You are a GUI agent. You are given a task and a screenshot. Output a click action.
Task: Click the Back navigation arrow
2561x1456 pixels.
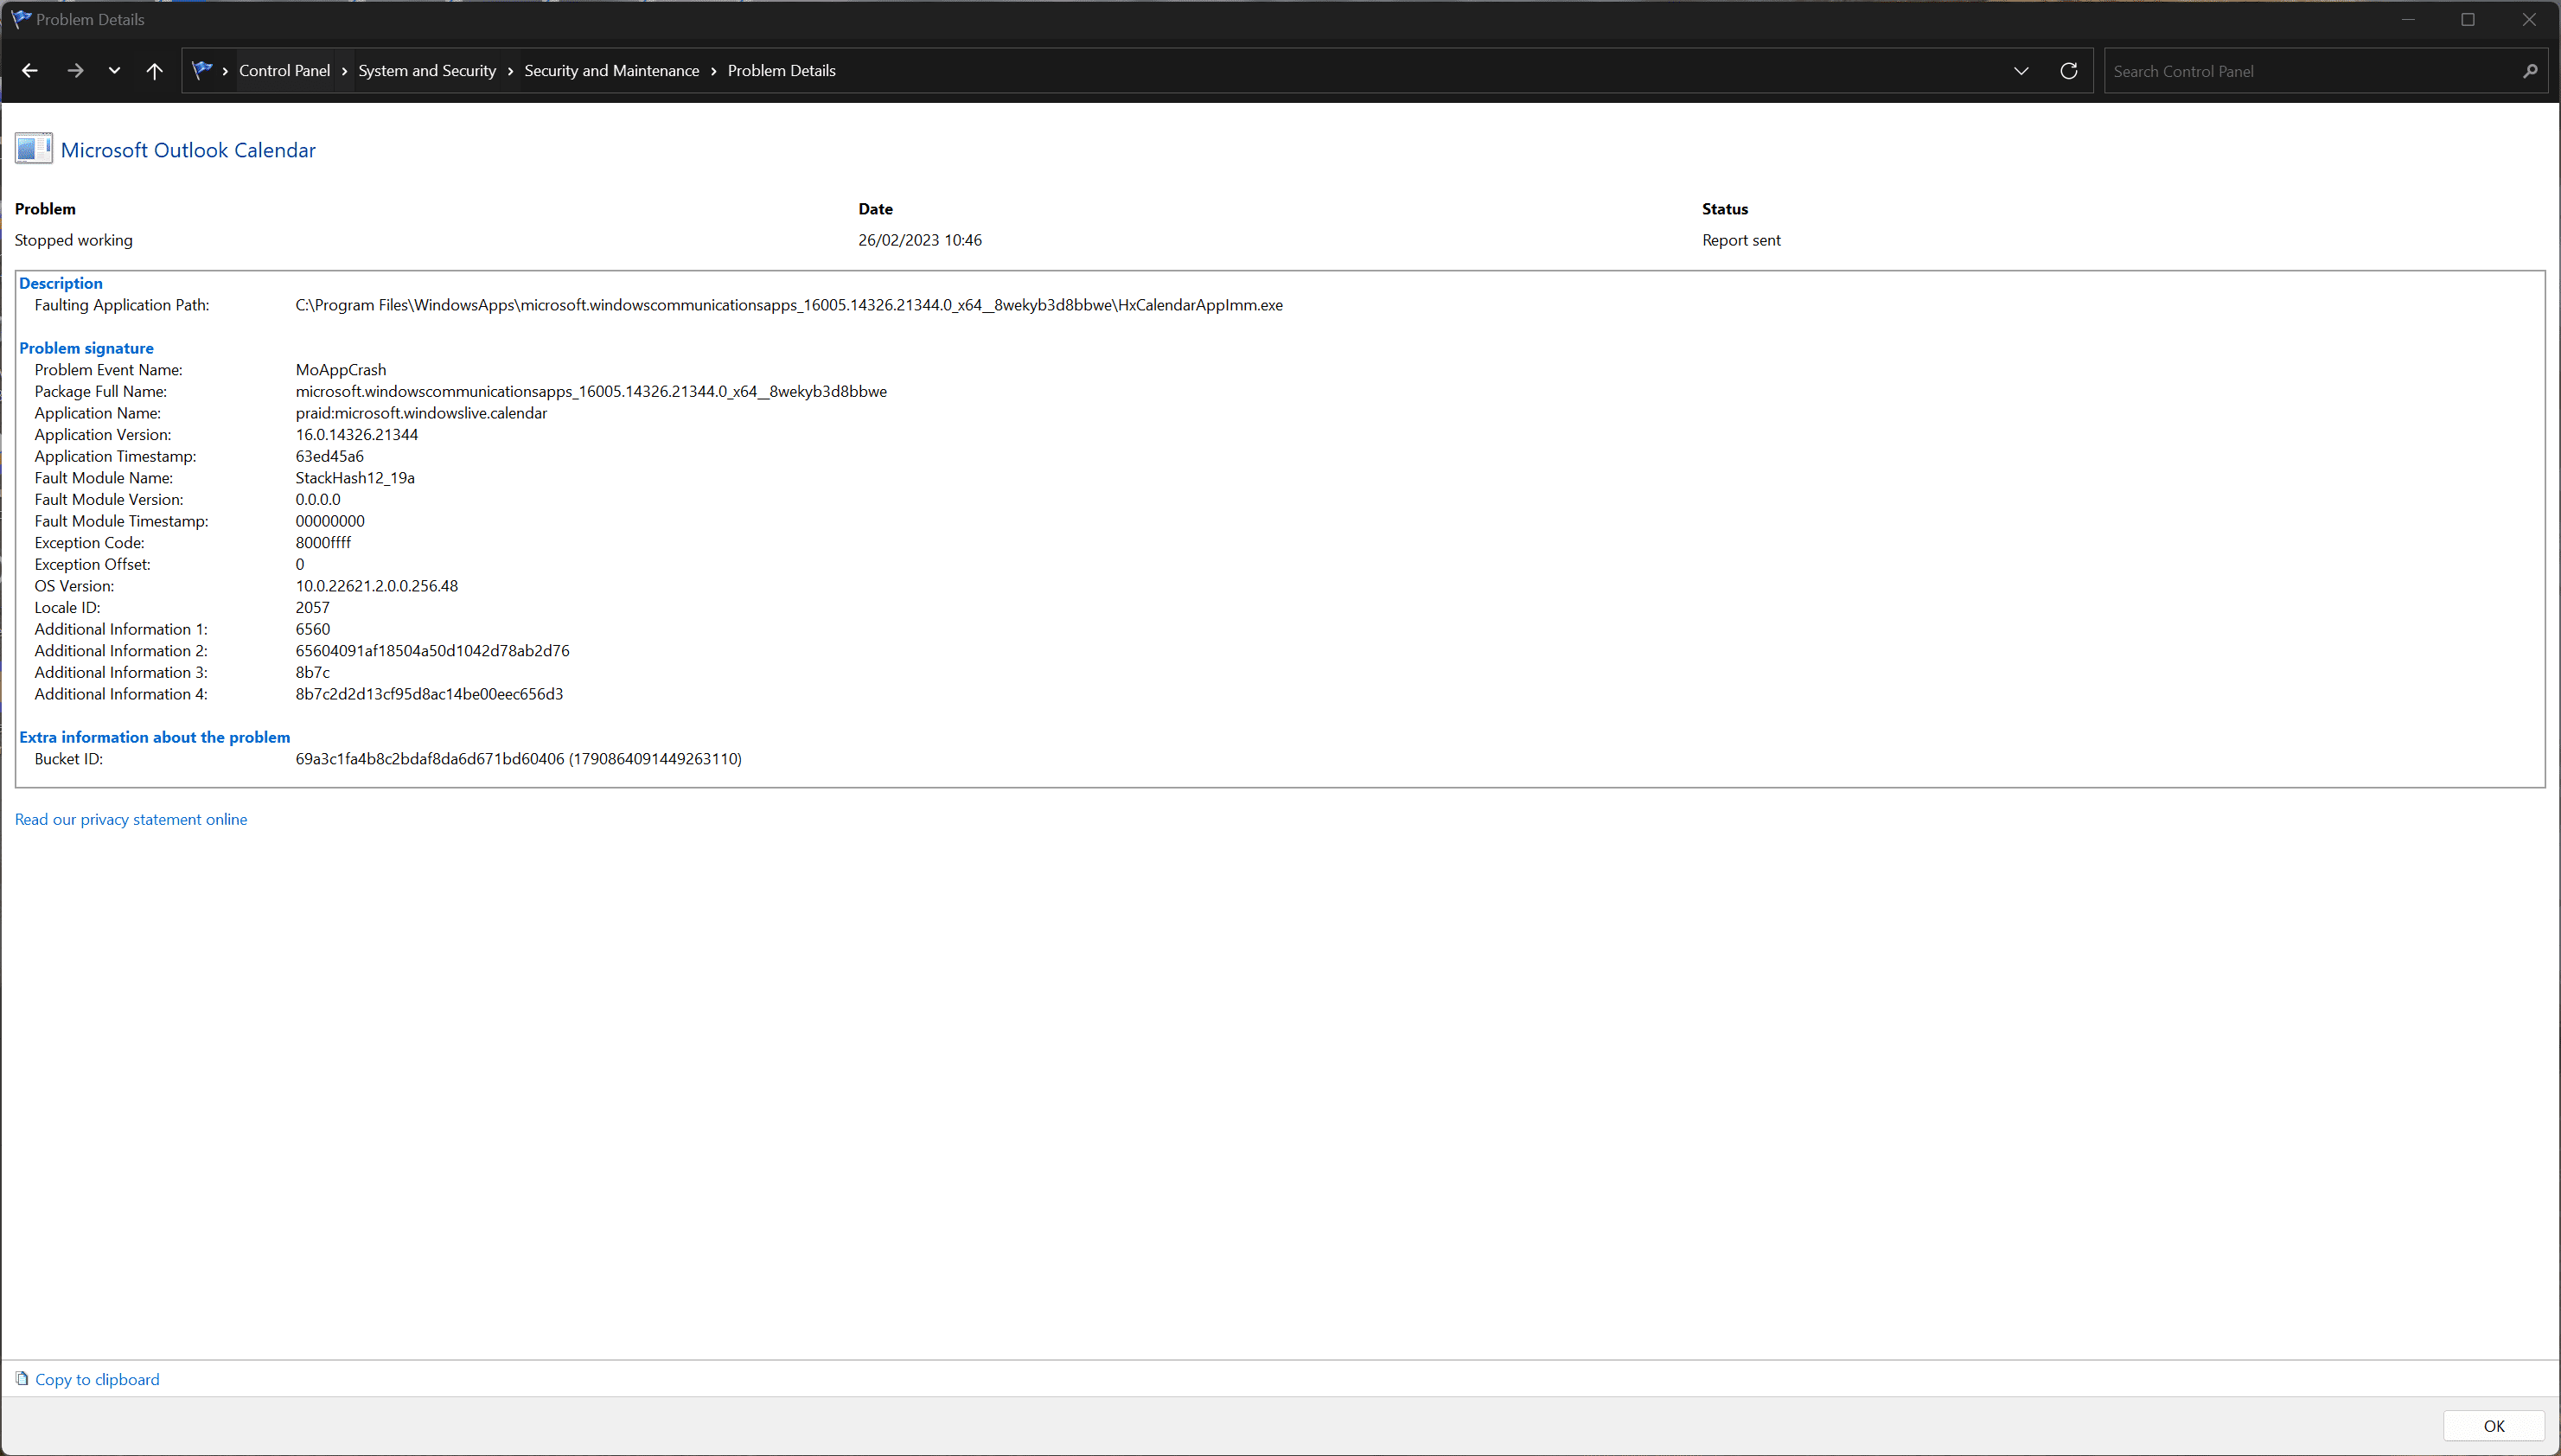click(30, 71)
